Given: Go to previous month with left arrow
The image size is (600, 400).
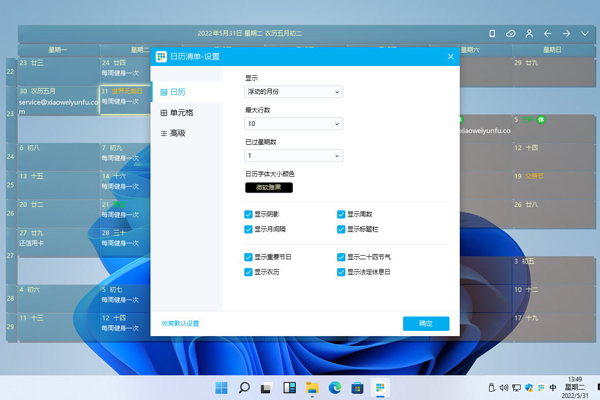Looking at the screenshot, I should coord(548,33).
